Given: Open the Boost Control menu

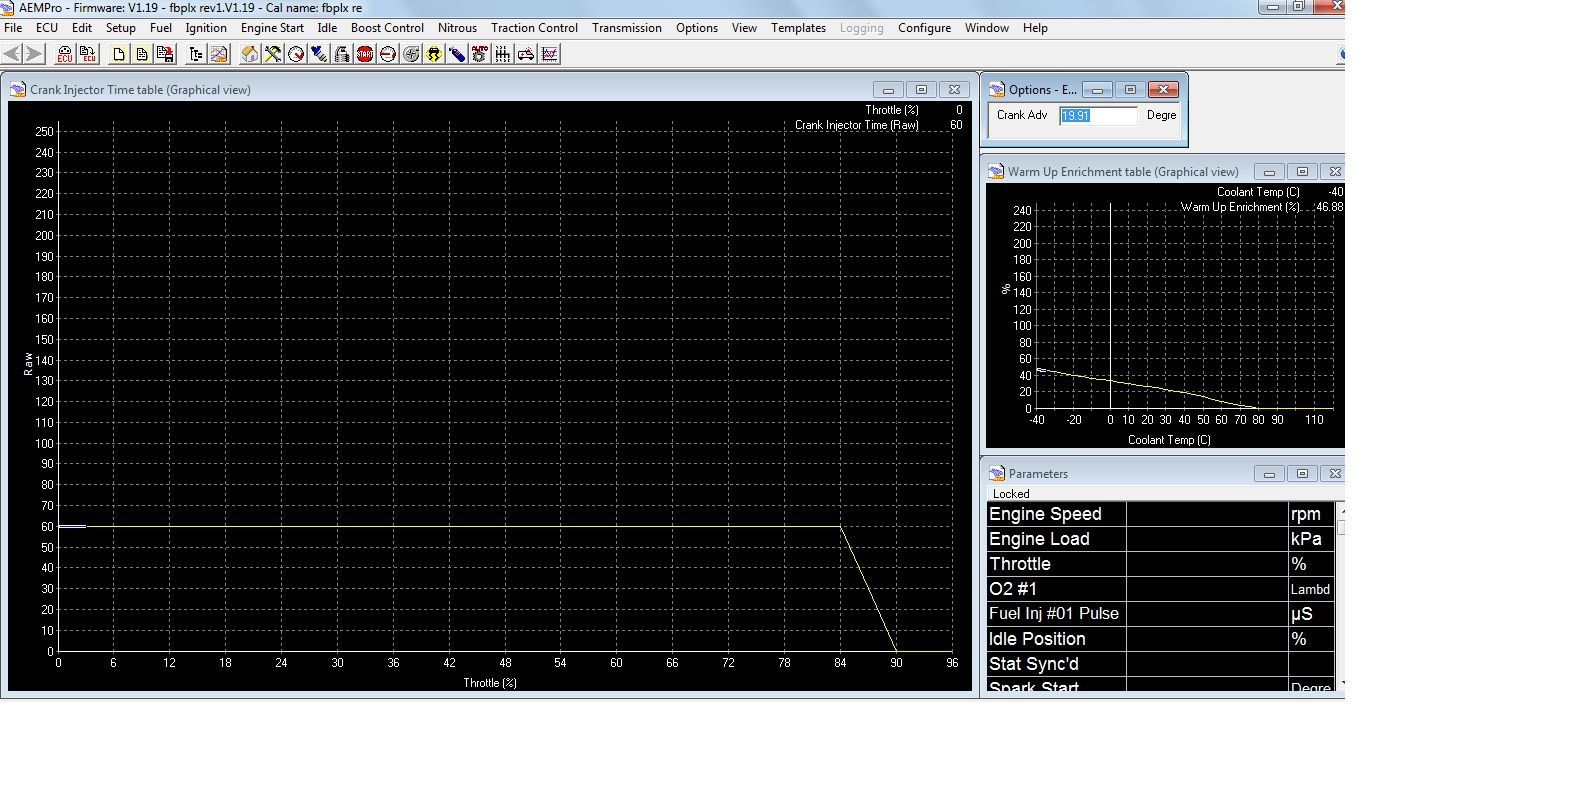Looking at the screenshot, I should click(x=387, y=28).
